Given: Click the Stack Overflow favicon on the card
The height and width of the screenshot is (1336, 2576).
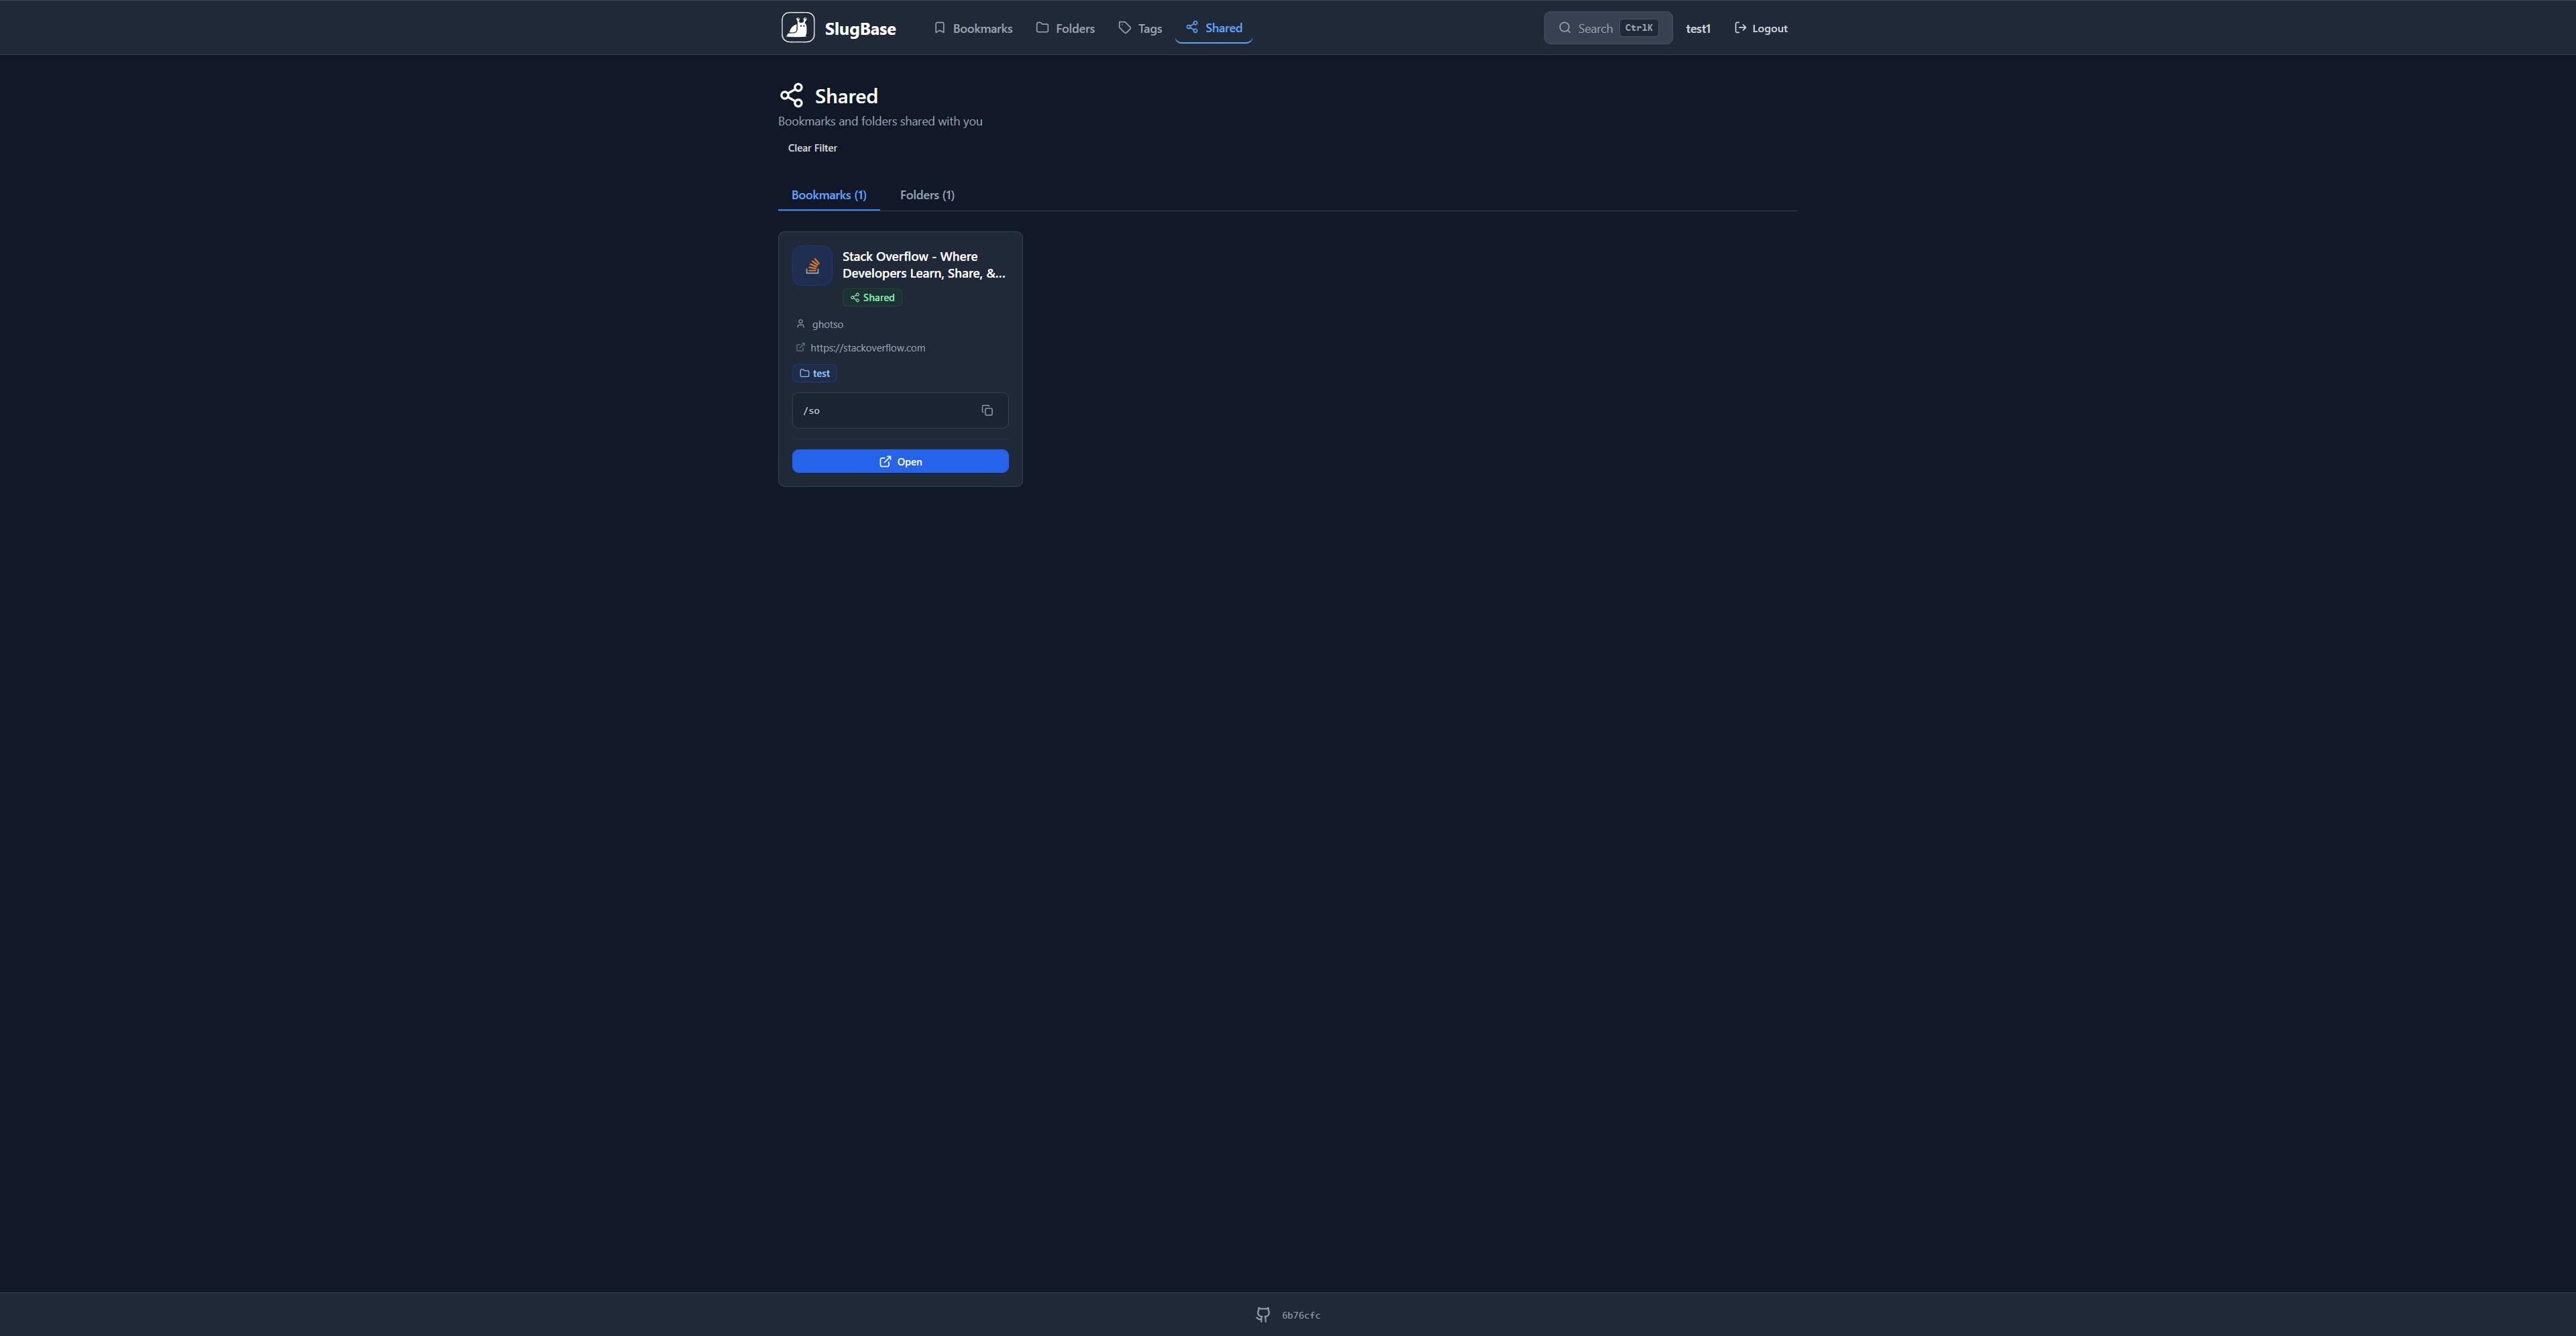Looking at the screenshot, I should click(x=812, y=265).
